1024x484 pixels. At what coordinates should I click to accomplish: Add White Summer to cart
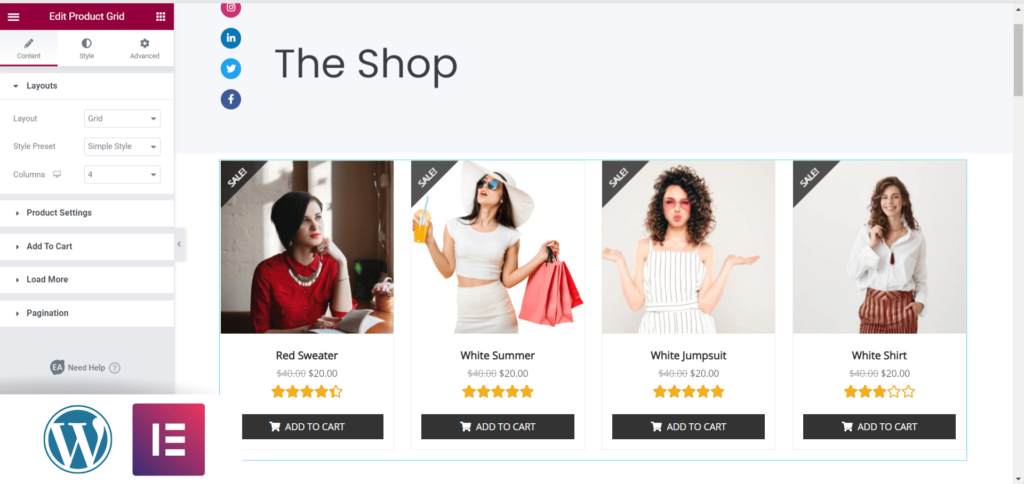tap(498, 427)
